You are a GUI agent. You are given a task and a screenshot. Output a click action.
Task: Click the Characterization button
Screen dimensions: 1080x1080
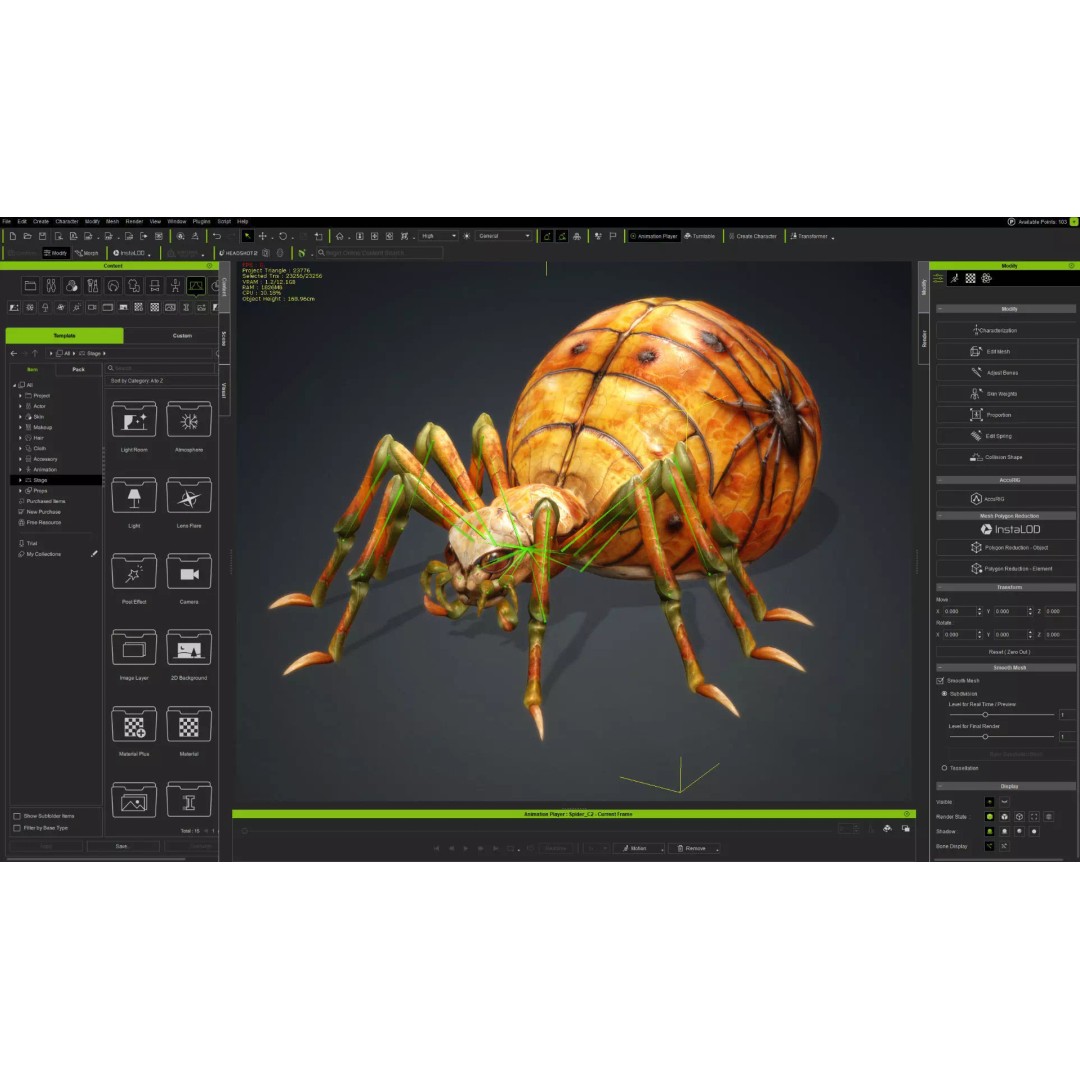(x=1006, y=331)
